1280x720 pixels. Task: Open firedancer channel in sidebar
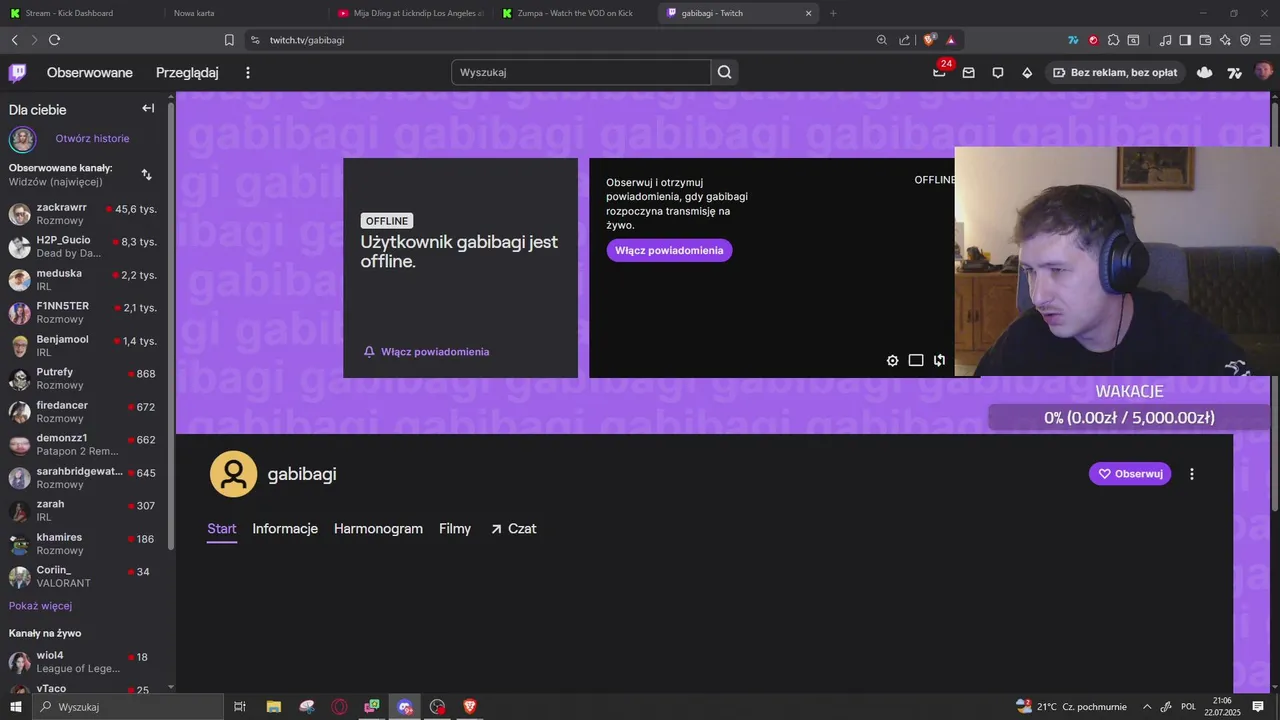[84, 412]
